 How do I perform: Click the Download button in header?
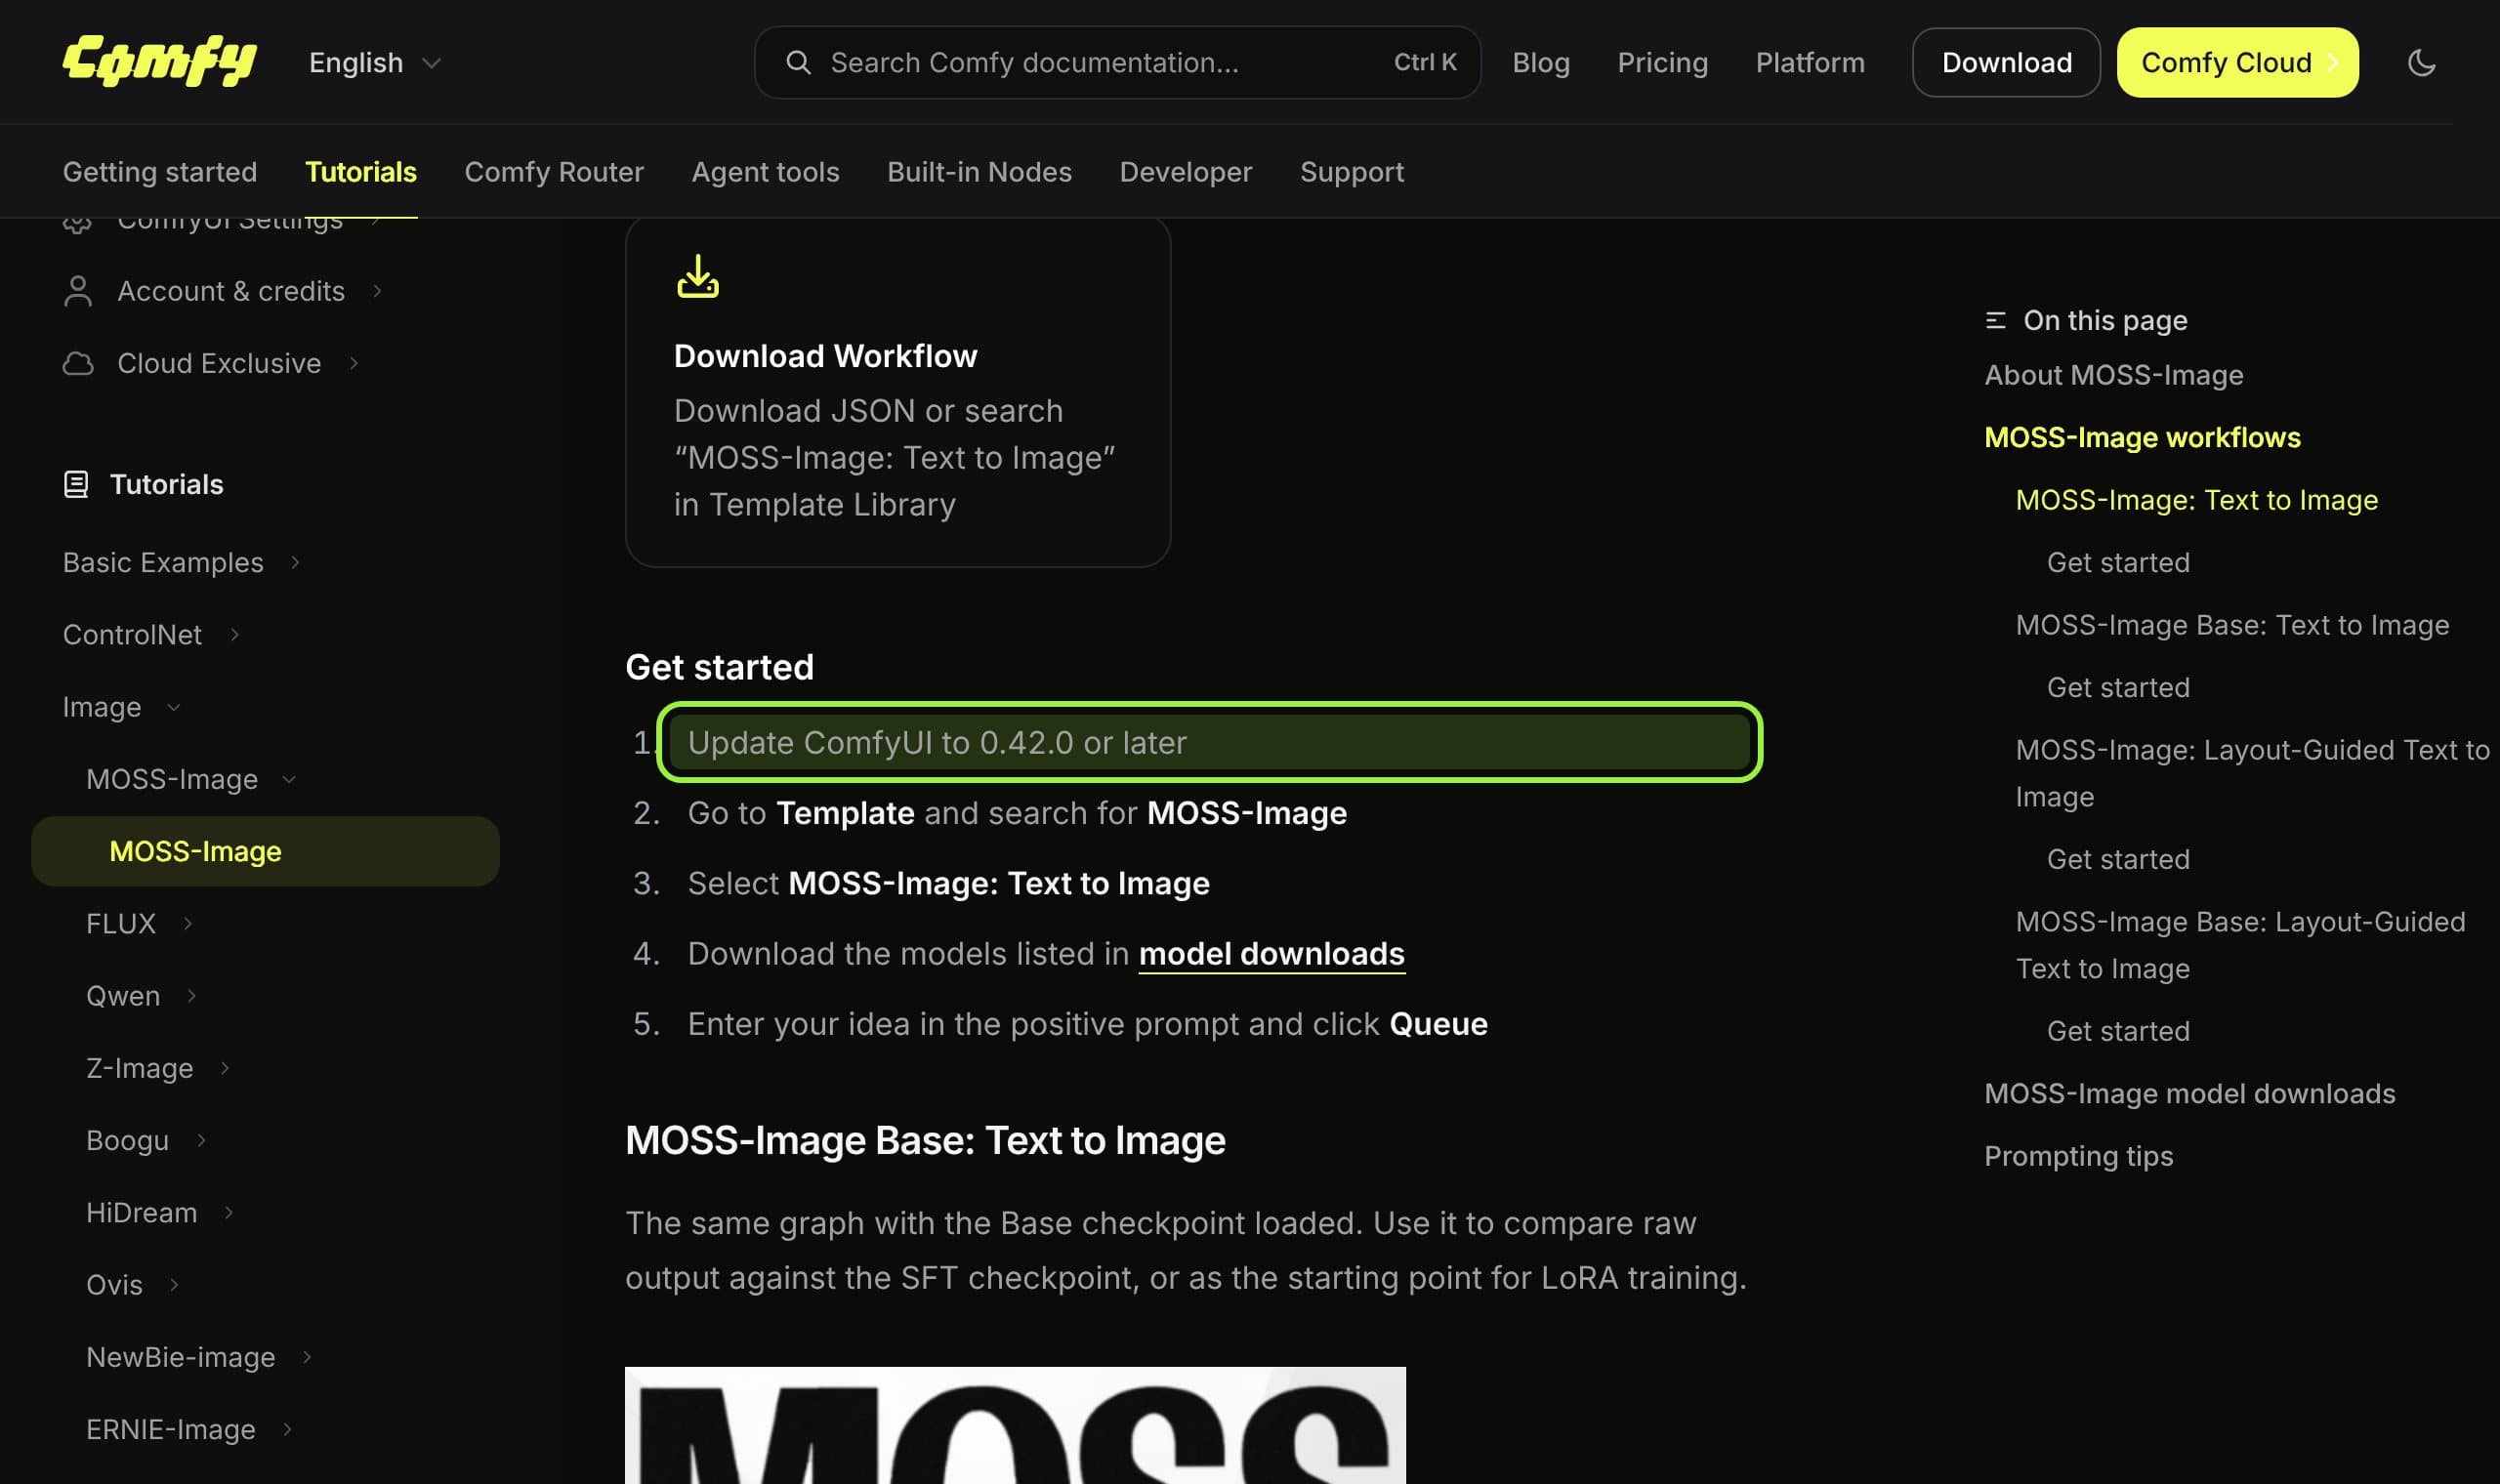point(2006,62)
